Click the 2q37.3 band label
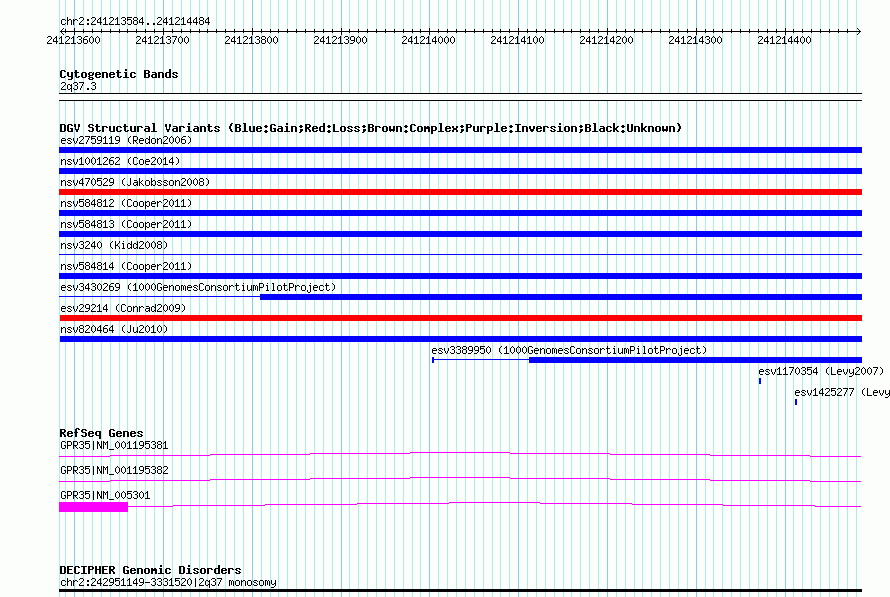The height and width of the screenshot is (597, 890). coord(78,86)
